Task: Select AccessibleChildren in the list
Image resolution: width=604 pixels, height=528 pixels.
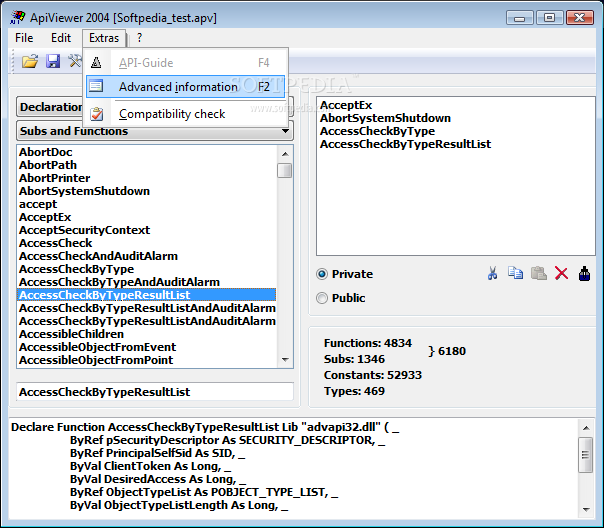Action: click(x=71, y=334)
